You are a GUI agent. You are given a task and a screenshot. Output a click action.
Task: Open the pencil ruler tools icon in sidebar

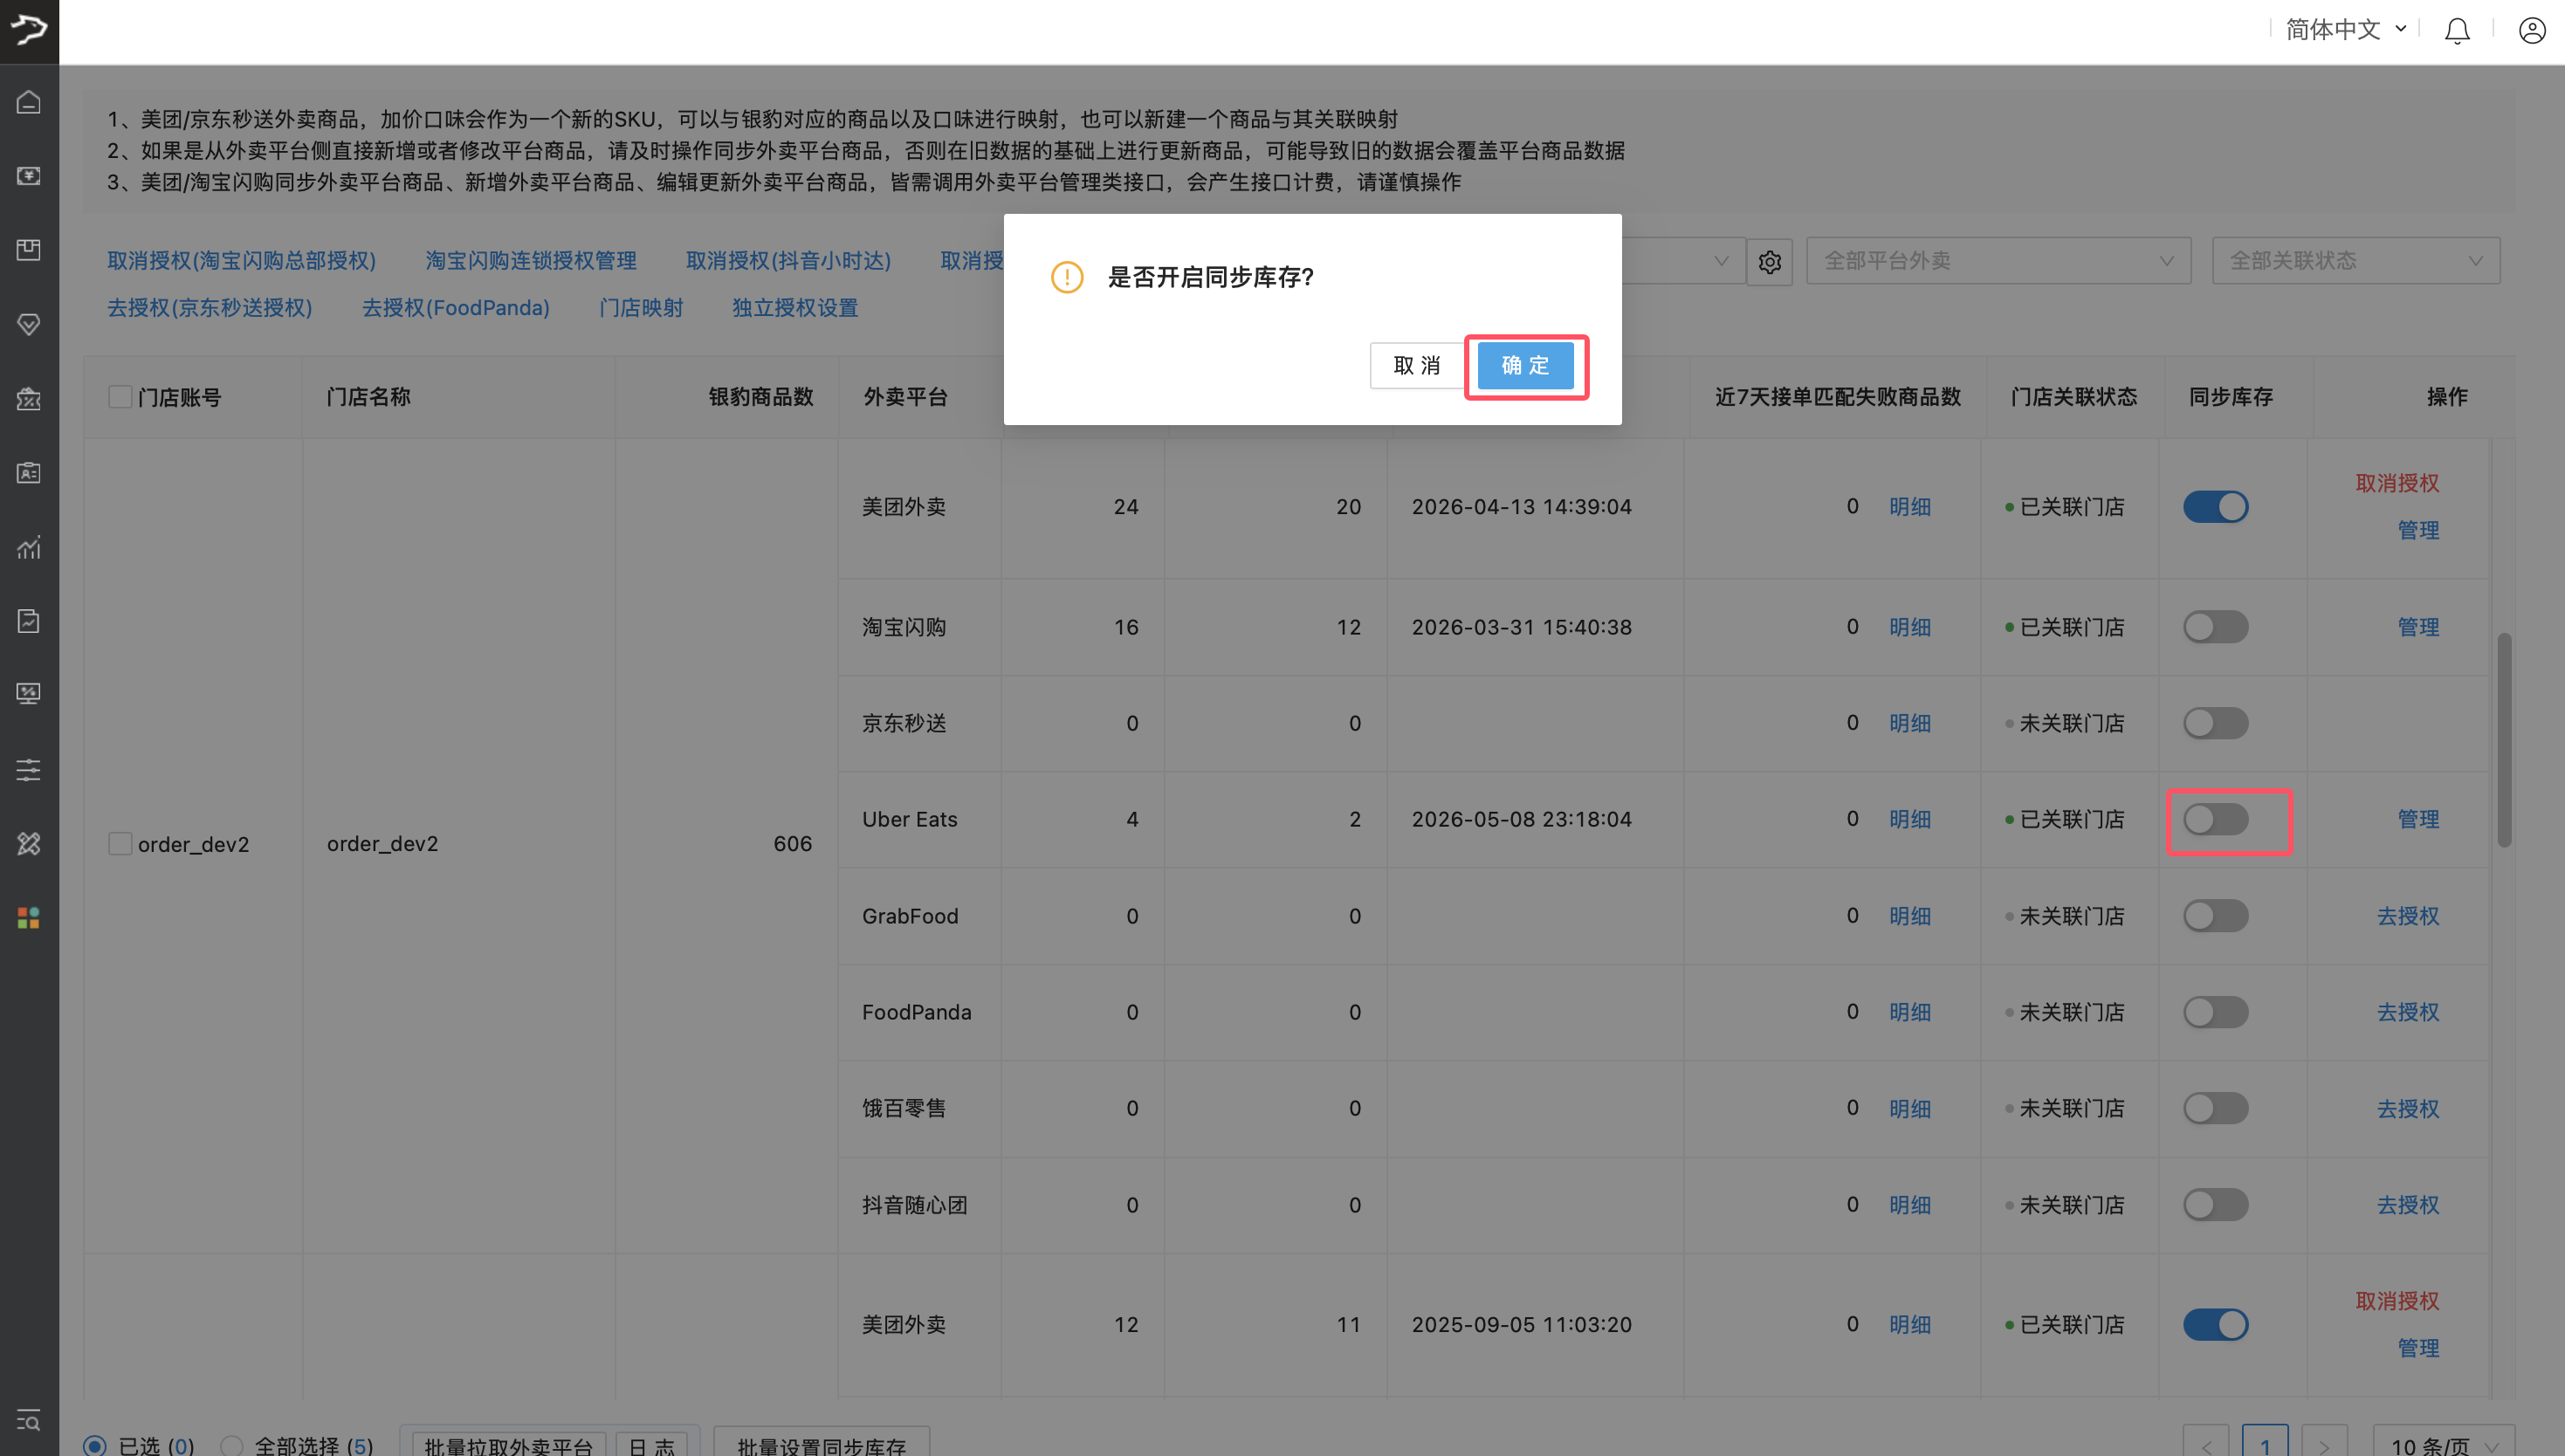click(x=29, y=844)
